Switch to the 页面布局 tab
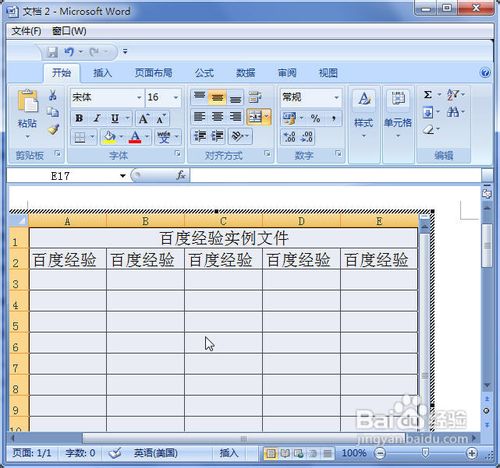 (153, 73)
